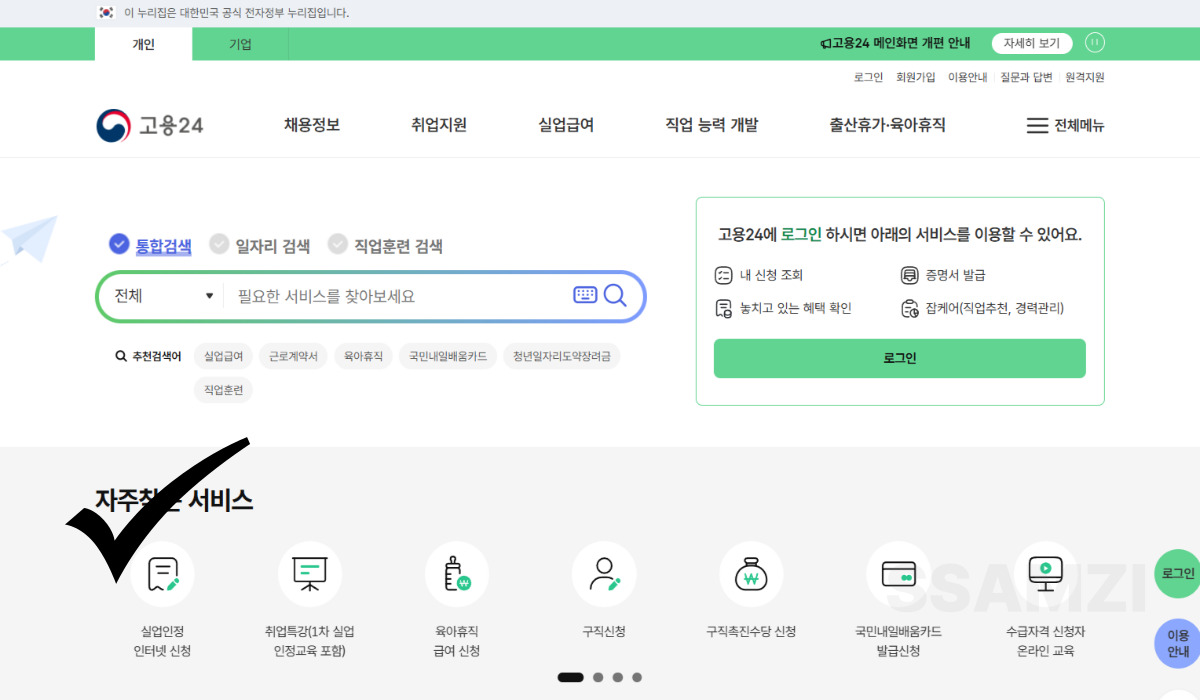Go to third carousel page dot
This screenshot has height=700, width=1200.
618,677
